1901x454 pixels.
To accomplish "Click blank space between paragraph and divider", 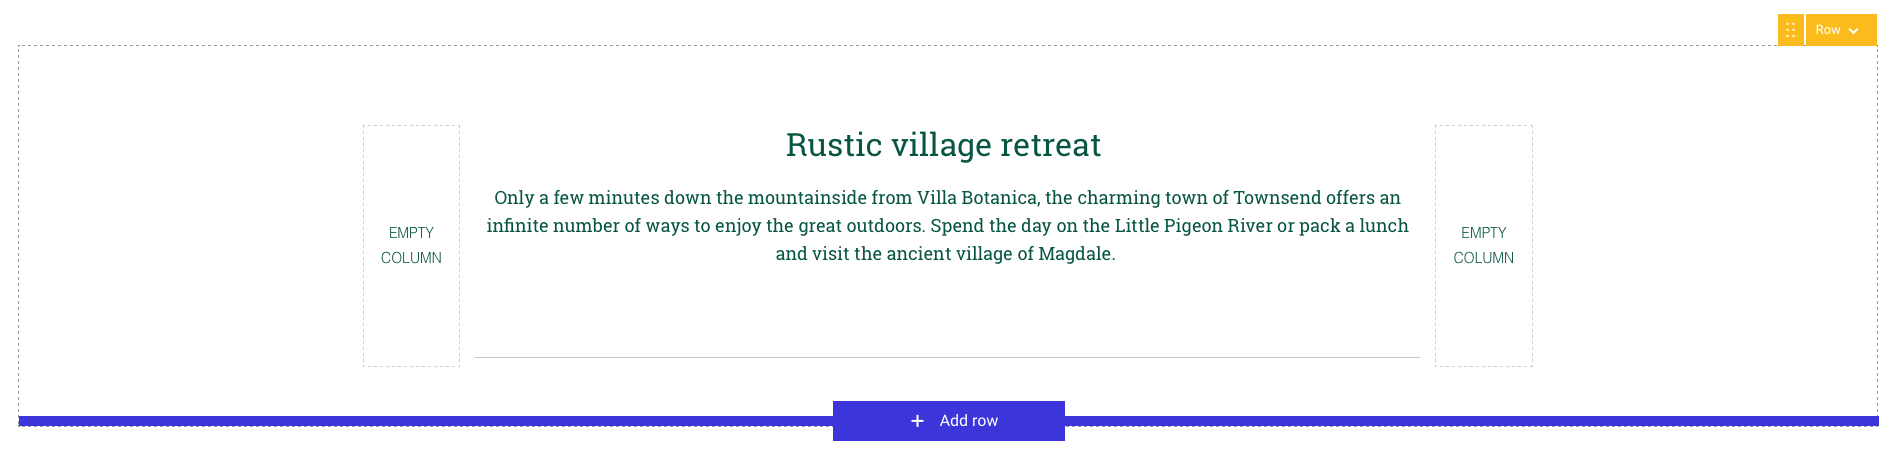I will point(947,310).
